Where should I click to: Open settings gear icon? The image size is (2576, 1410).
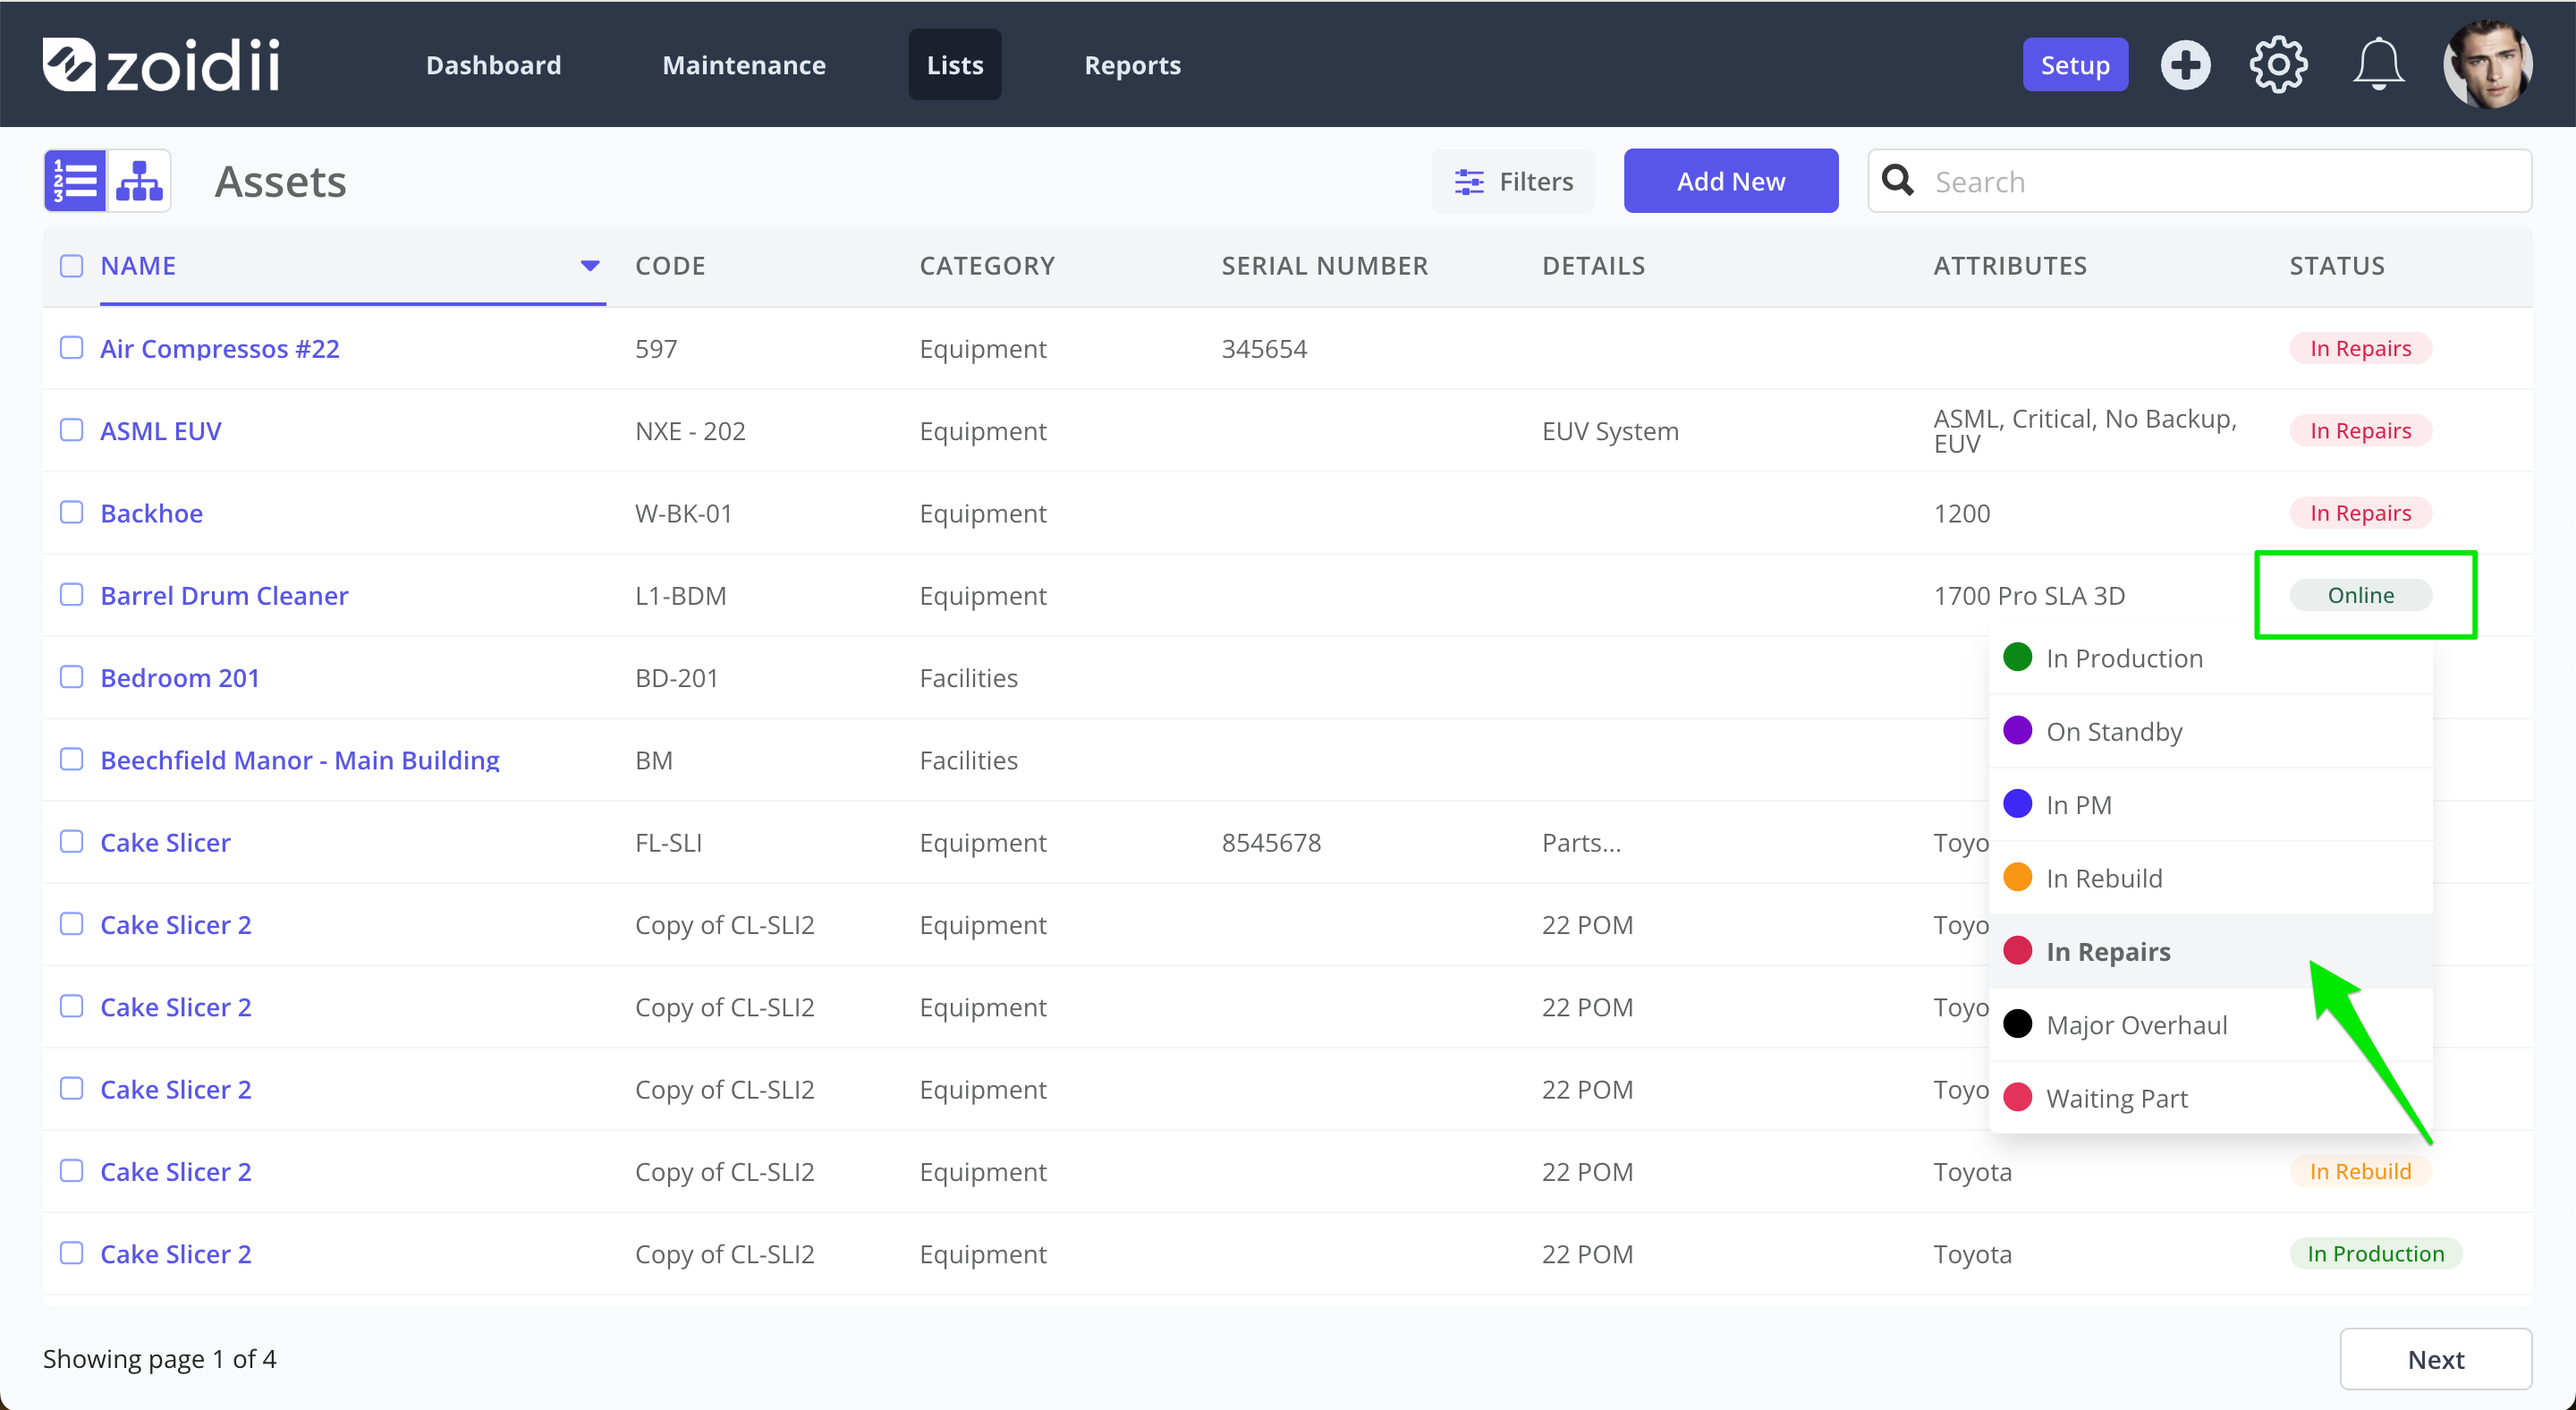(x=2278, y=65)
